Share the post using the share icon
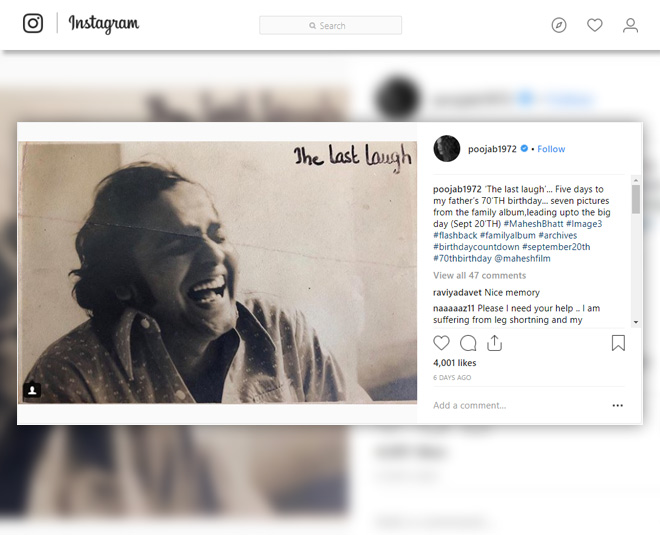Screen dimensions: 660x535 (x=494, y=343)
